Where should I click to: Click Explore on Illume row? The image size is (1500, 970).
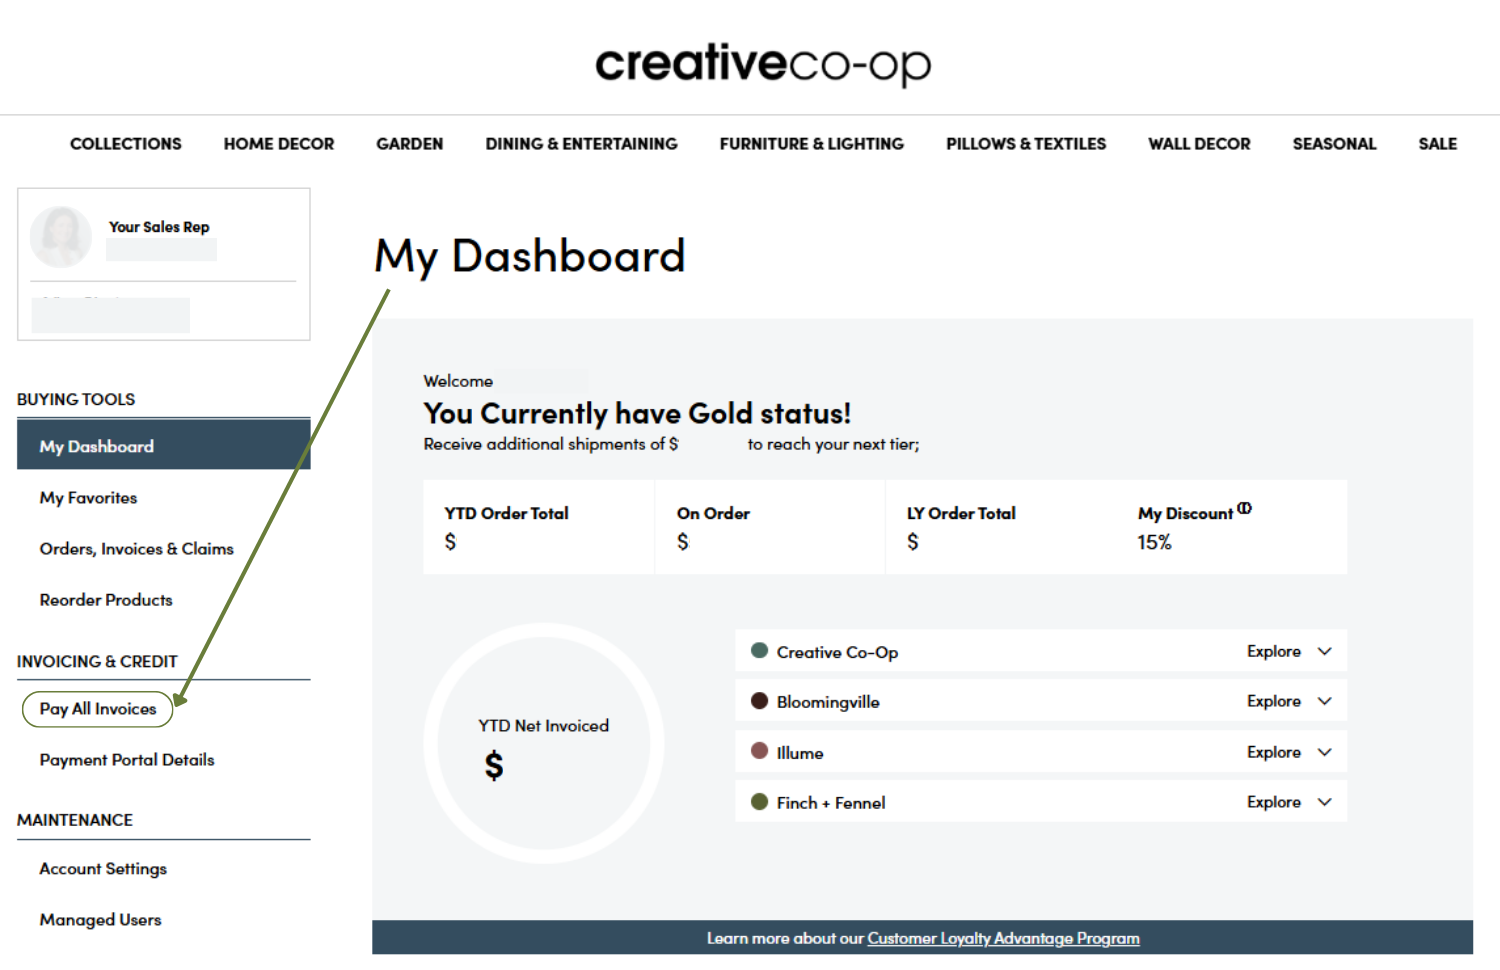coord(1274,752)
